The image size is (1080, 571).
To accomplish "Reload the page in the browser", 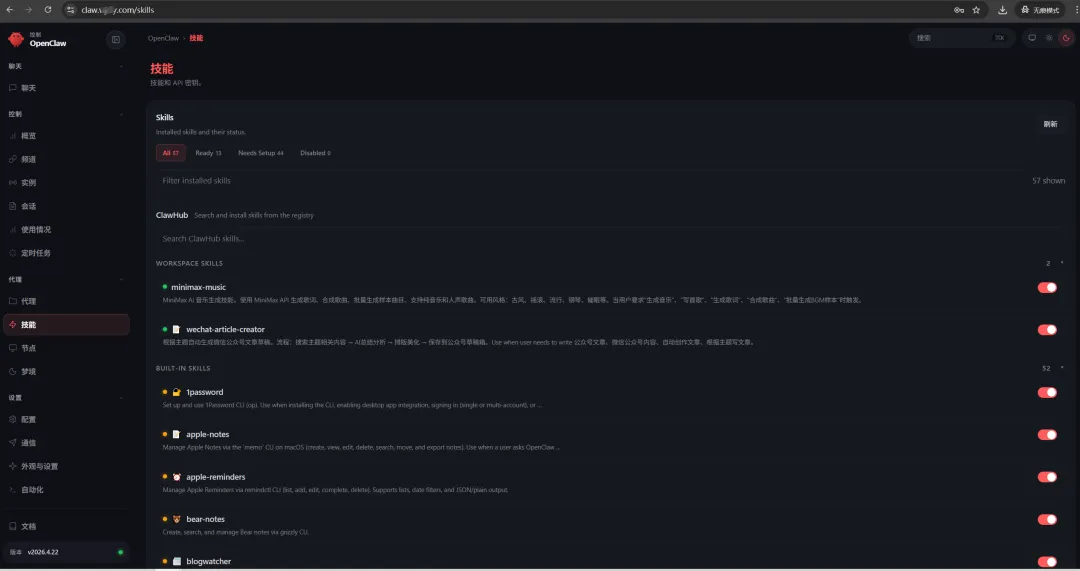I will (x=48, y=10).
